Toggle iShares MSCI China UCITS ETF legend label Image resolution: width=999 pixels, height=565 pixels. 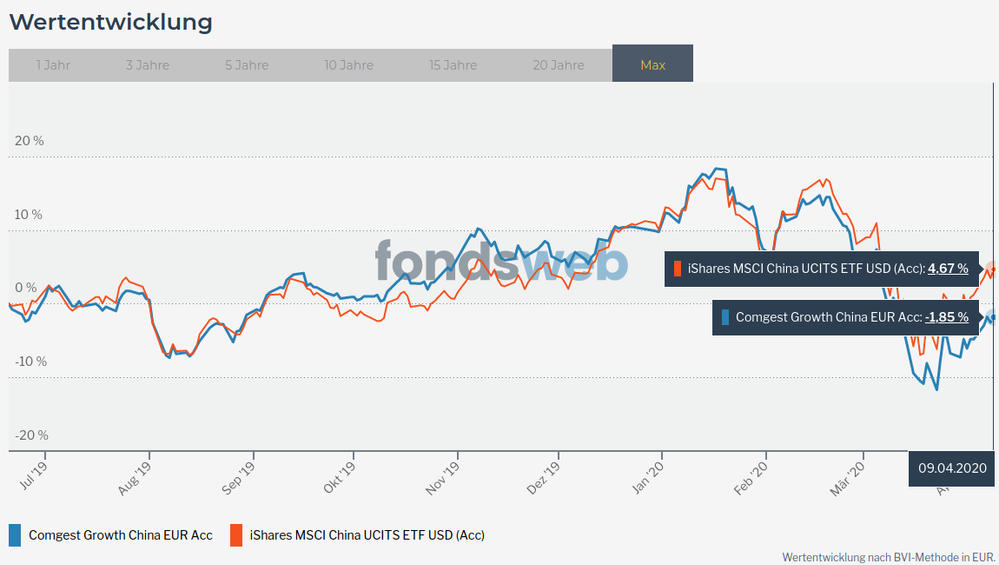367,535
